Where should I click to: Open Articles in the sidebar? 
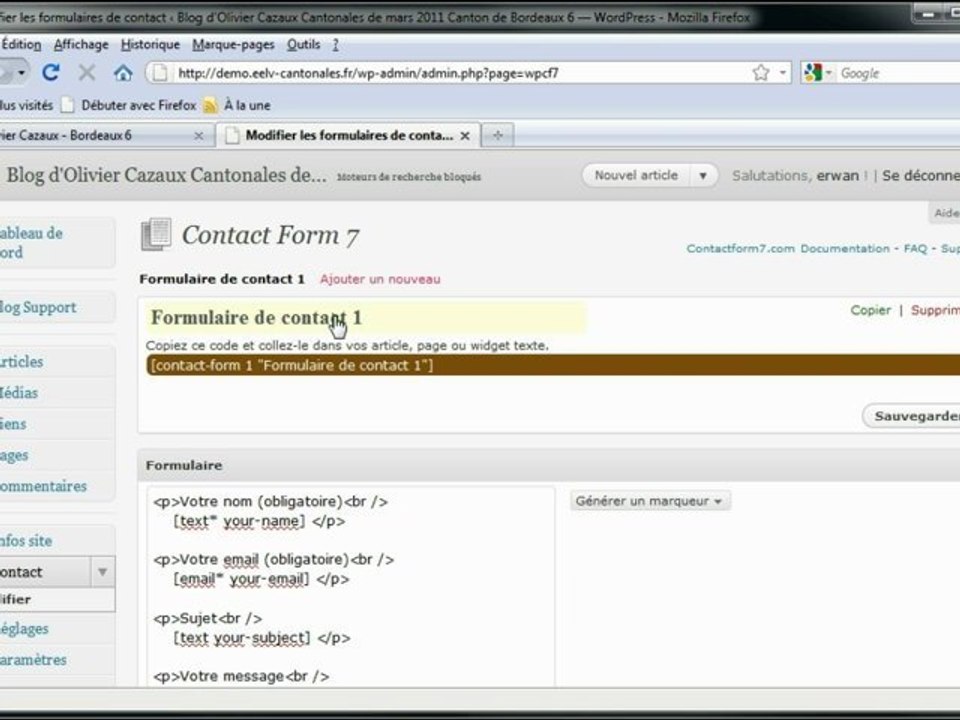pyautogui.click(x=21, y=362)
